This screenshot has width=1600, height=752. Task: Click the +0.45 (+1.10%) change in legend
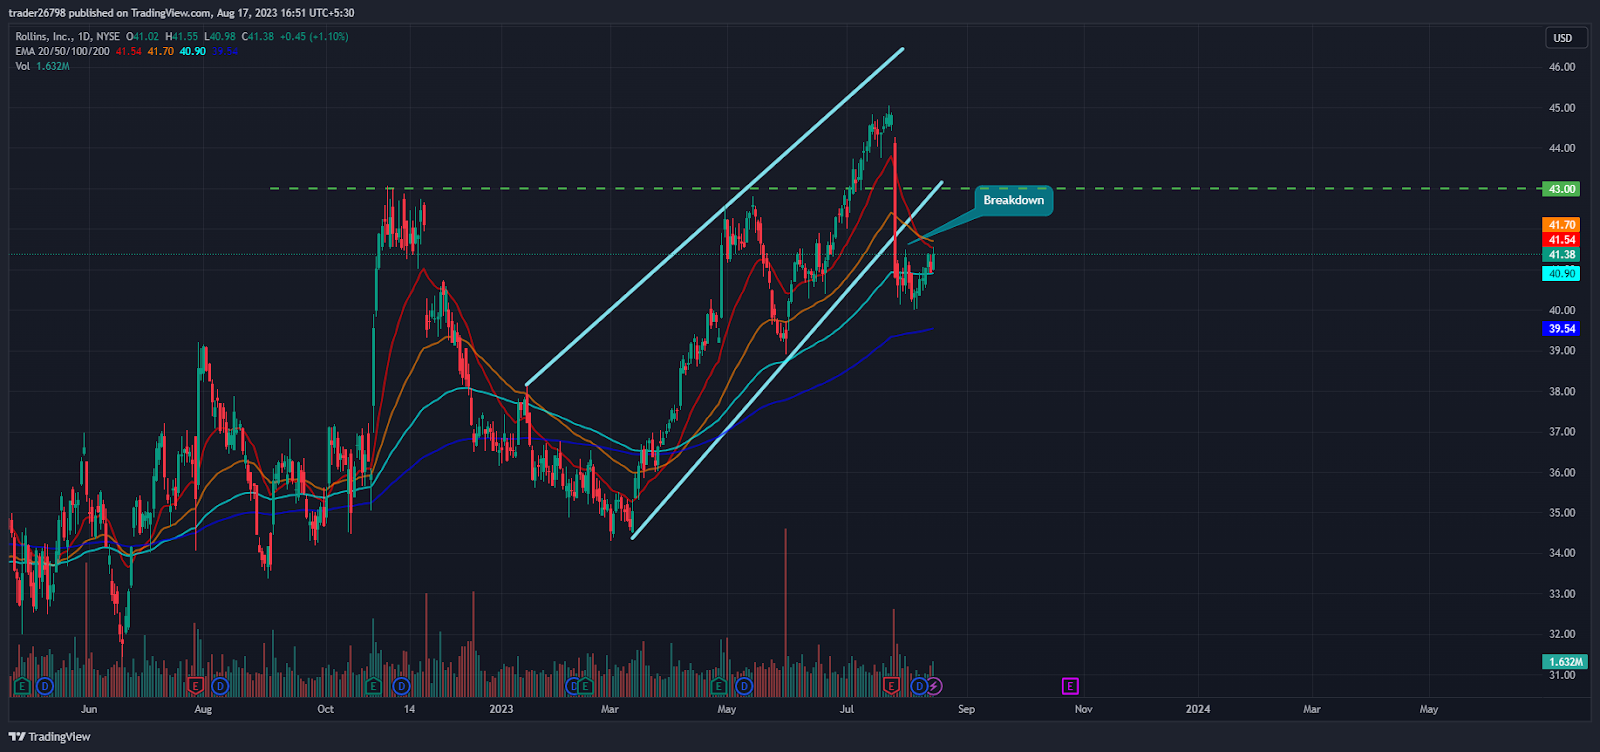pyautogui.click(x=314, y=37)
